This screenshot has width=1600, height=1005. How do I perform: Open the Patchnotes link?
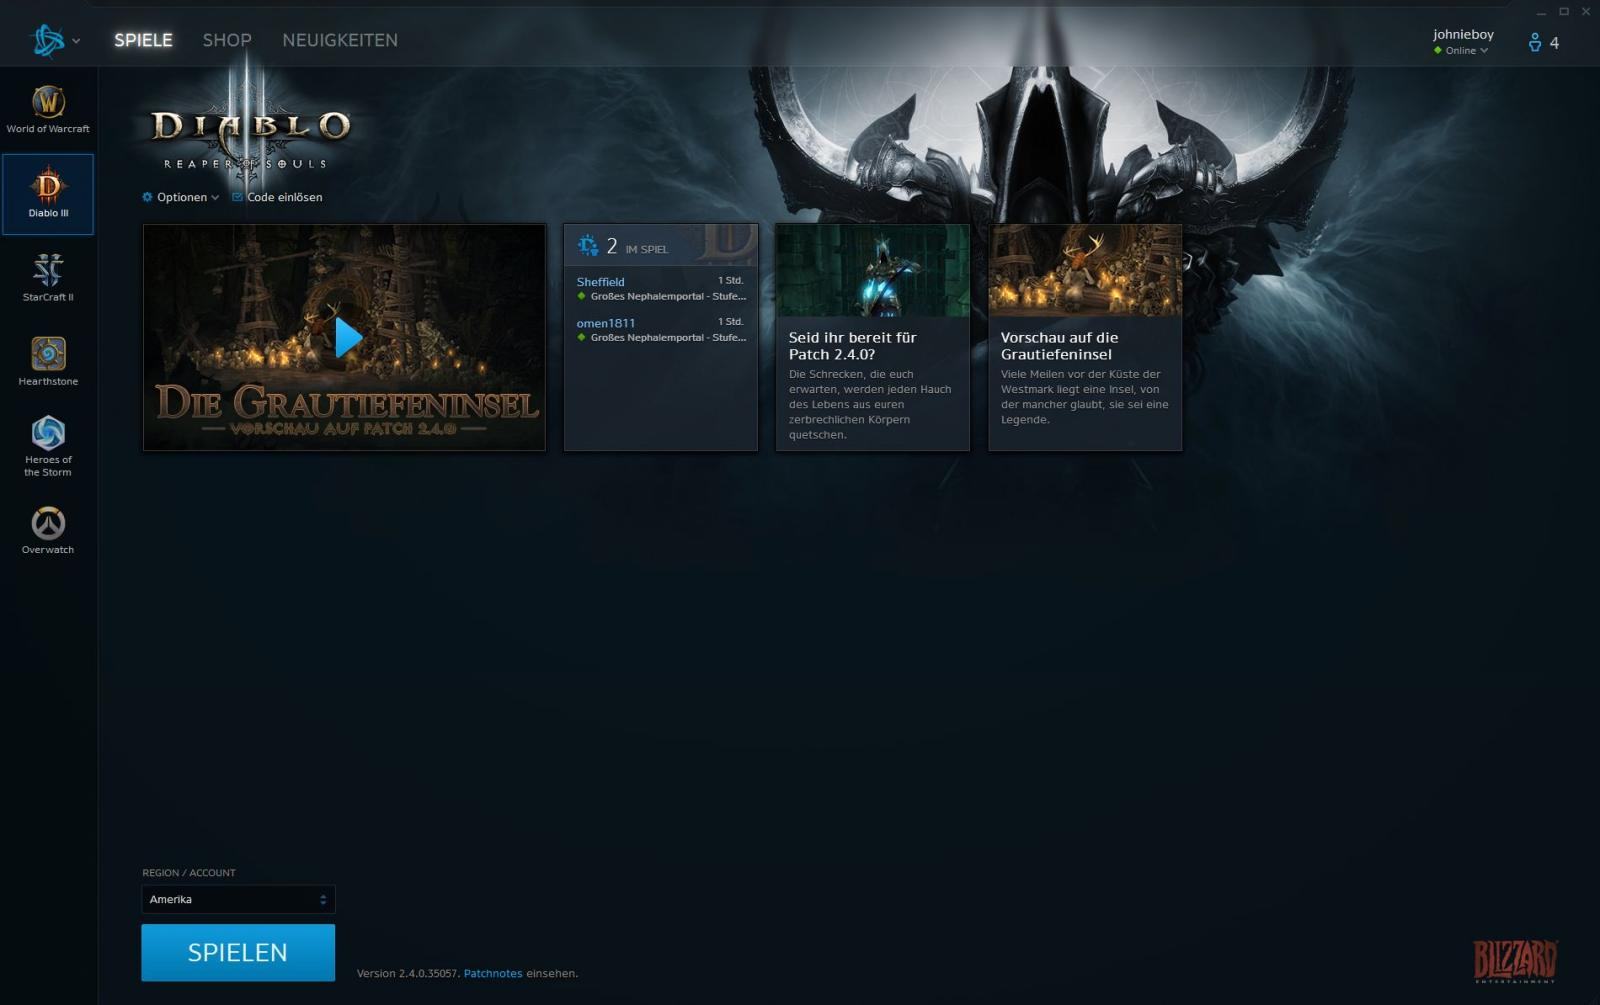point(493,973)
